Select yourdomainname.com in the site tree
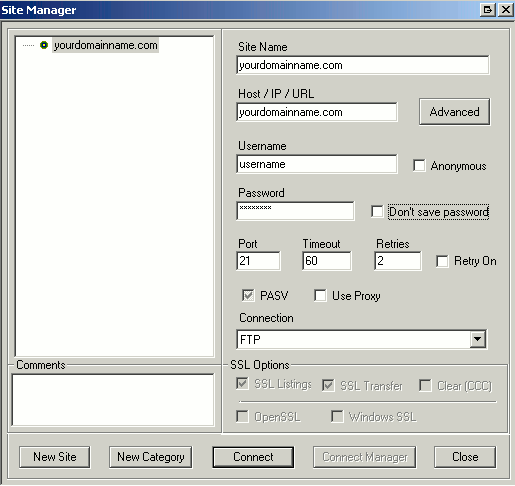515x486 pixels. coord(105,45)
